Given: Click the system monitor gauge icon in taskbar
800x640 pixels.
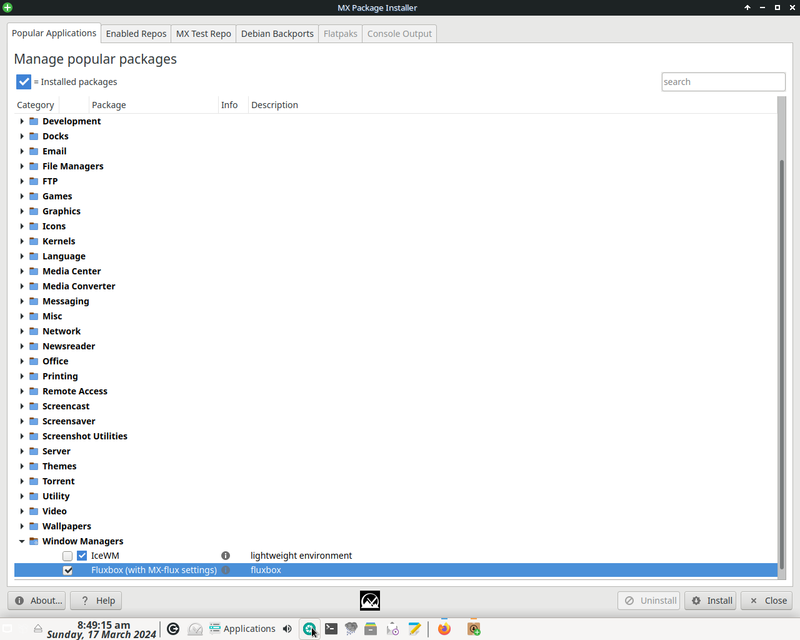Looking at the screenshot, I should pyautogui.click(x=195, y=629).
